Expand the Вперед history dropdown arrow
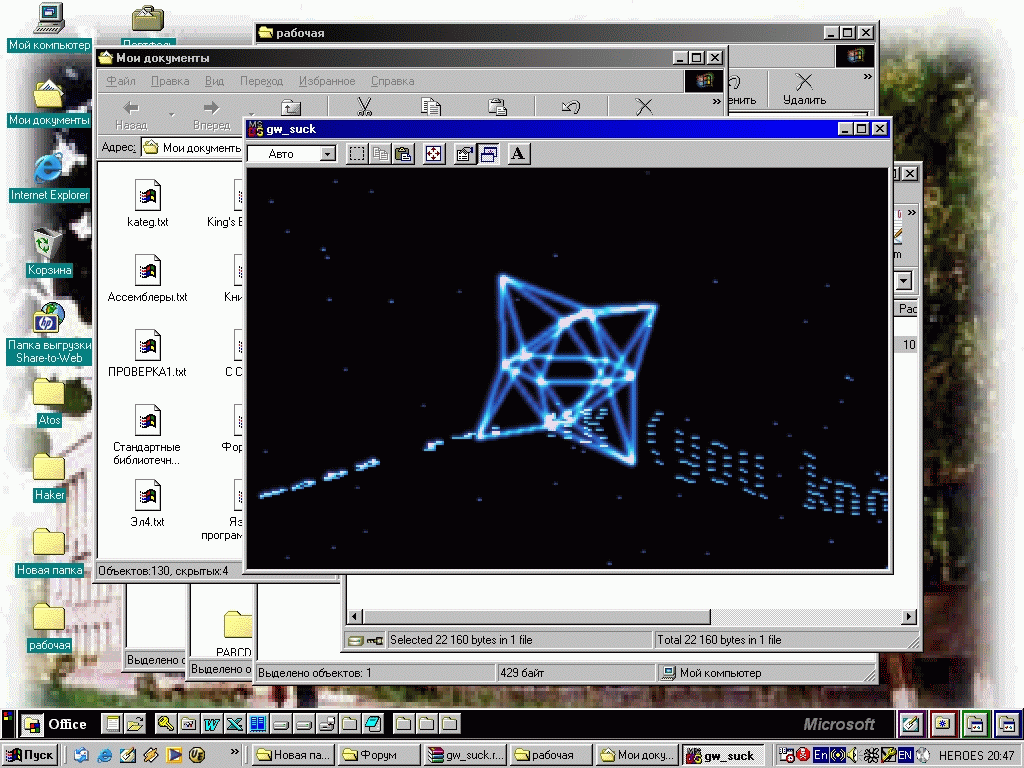 250,115
